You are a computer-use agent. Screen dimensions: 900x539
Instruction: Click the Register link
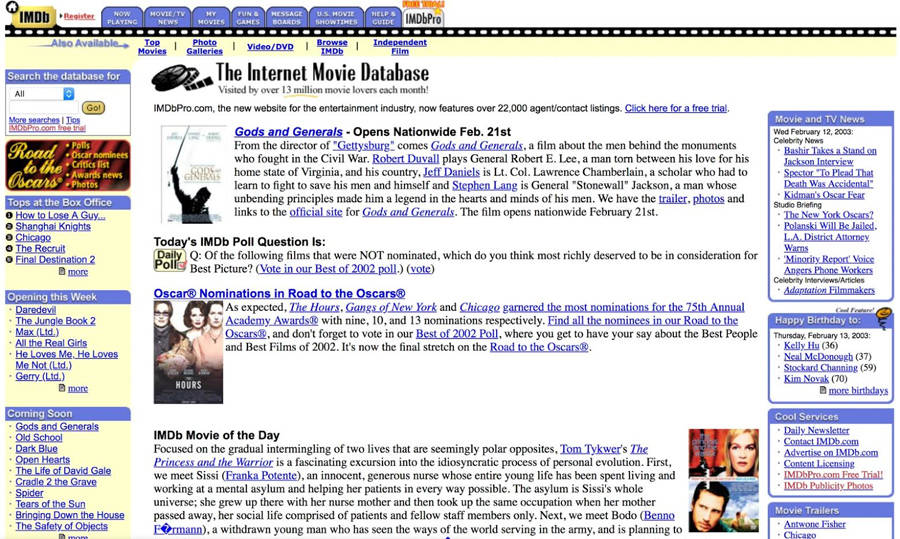(79, 16)
